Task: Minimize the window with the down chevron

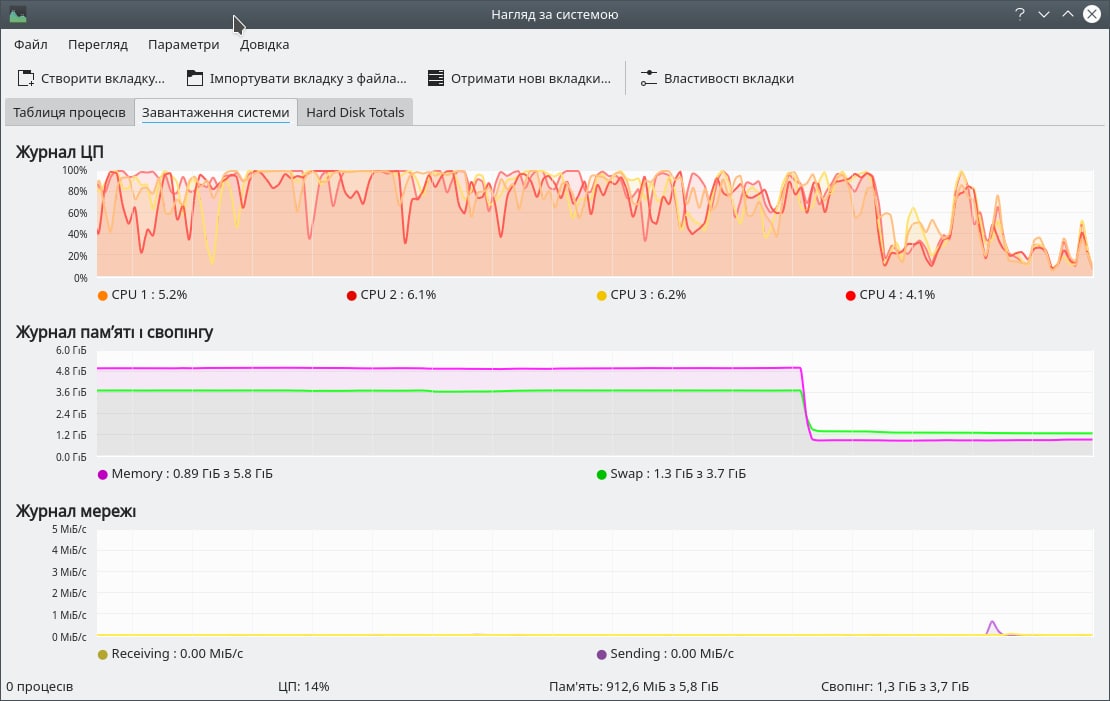Action: coord(1043,14)
